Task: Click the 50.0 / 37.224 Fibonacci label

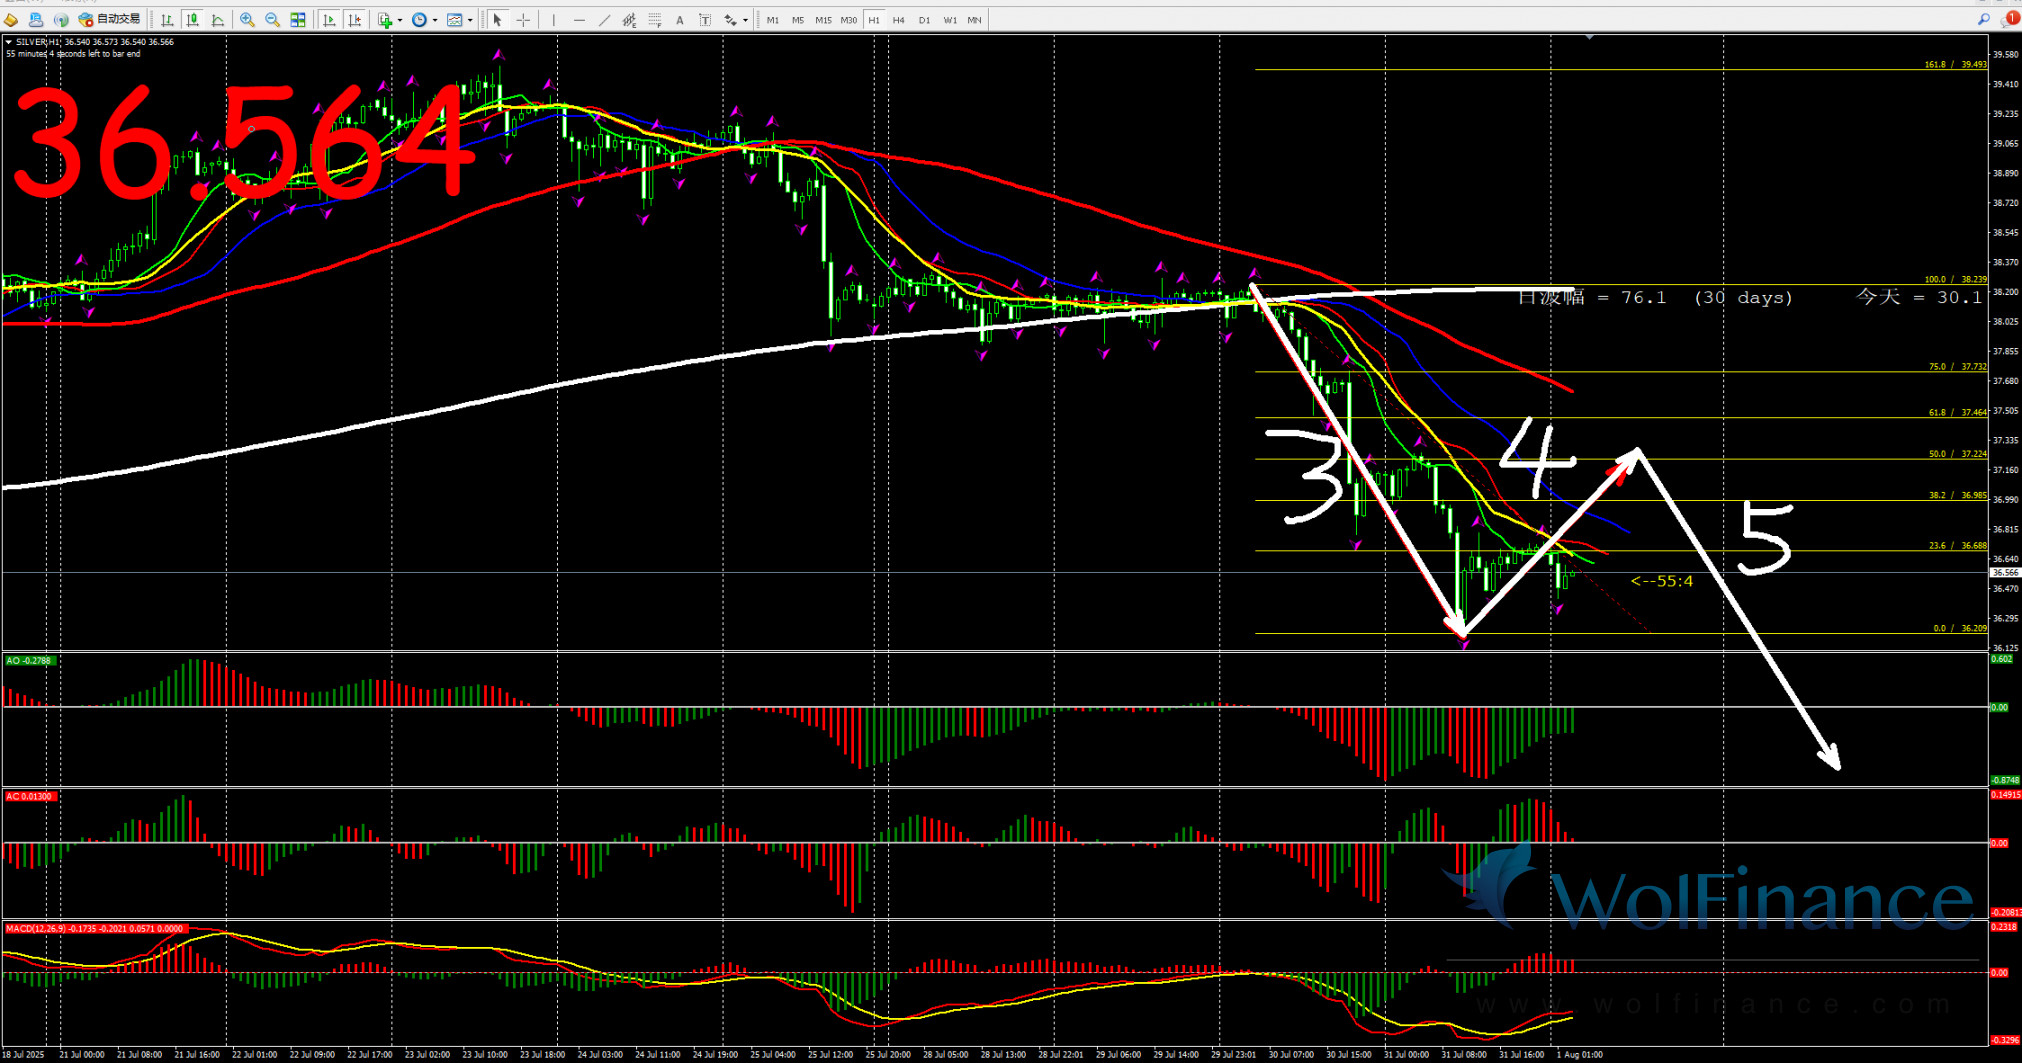Action: 1957,454
